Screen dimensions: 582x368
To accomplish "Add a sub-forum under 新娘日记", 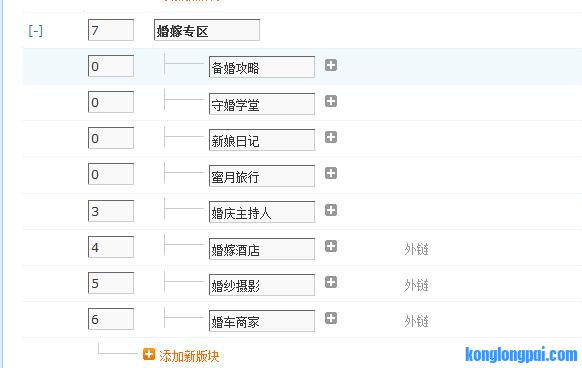I will coord(331,137).
